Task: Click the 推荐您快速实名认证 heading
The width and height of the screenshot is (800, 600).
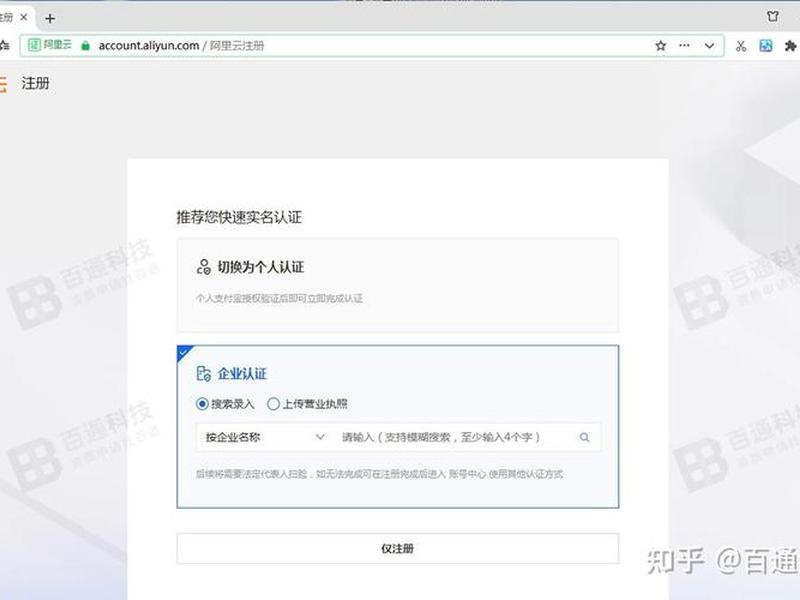Action: pyautogui.click(x=239, y=217)
